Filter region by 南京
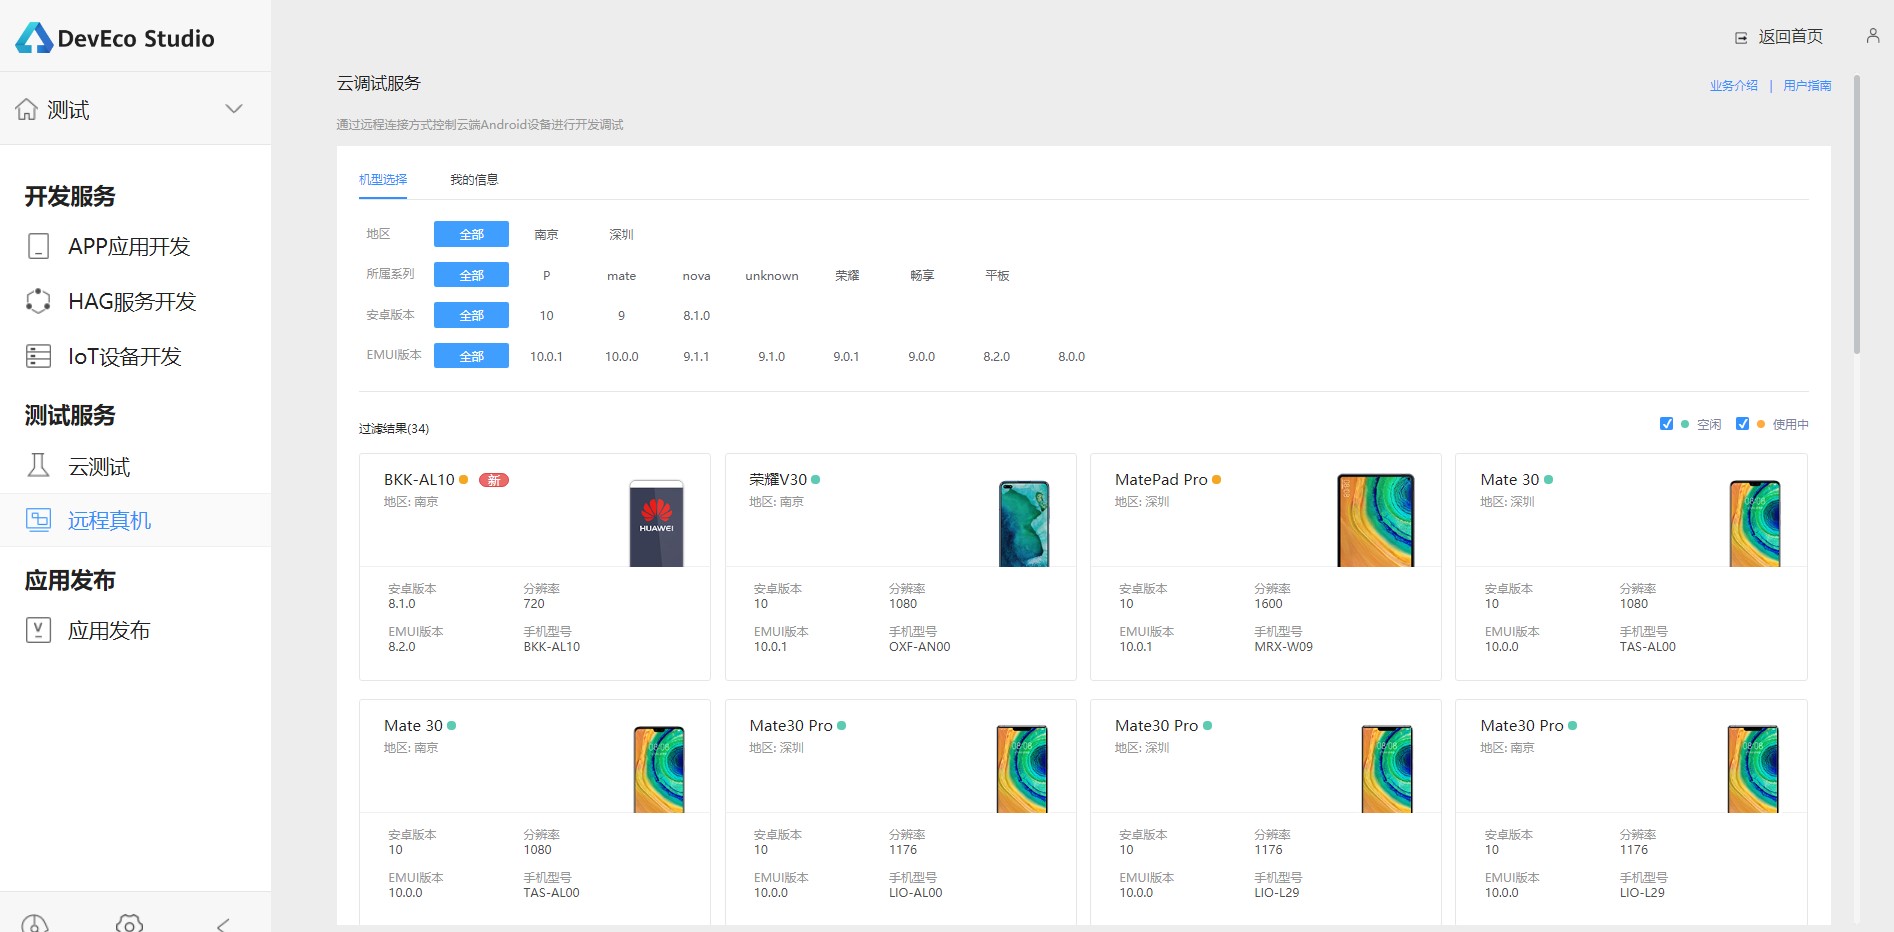Screen dimensions: 1894x932 pyautogui.click(x=546, y=234)
